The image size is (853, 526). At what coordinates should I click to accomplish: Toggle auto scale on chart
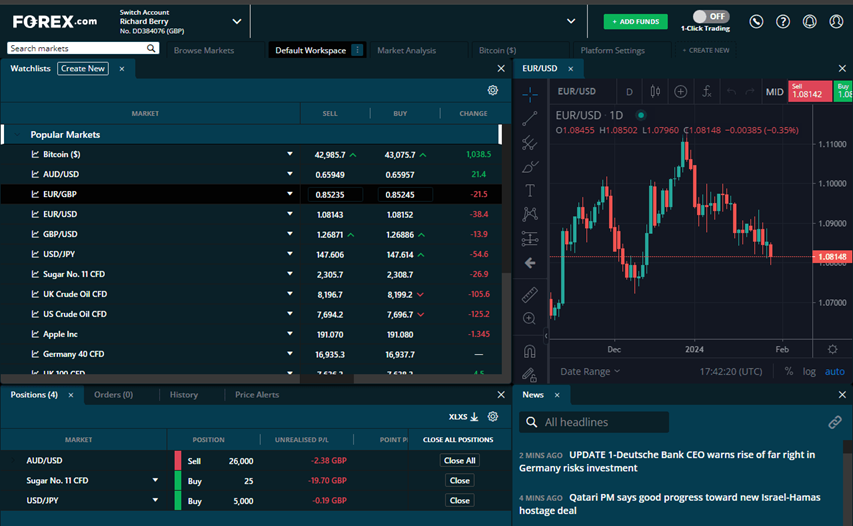835,372
